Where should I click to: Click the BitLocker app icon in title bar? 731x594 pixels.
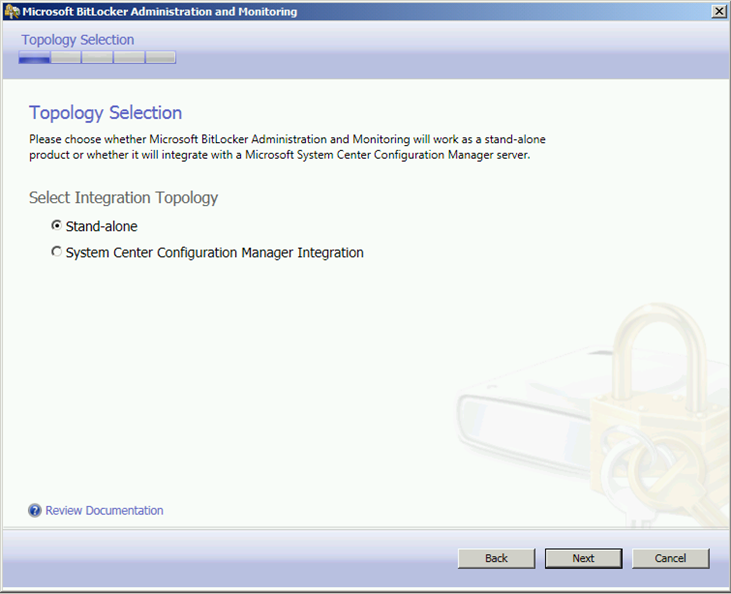[12, 12]
